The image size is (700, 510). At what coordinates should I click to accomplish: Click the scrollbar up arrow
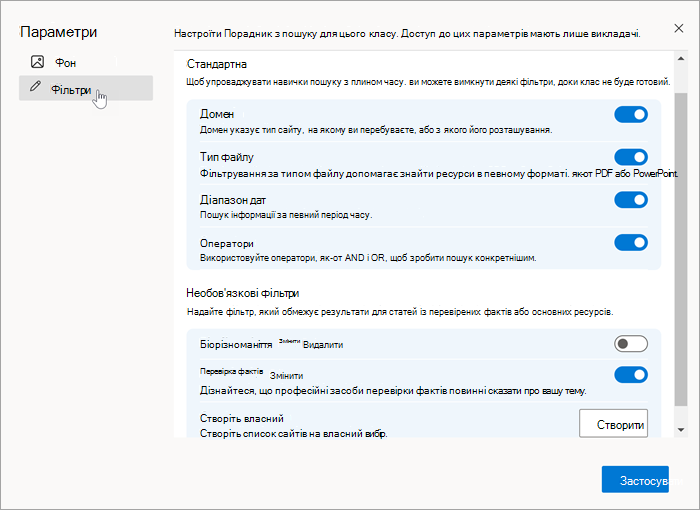(x=681, y=59)
